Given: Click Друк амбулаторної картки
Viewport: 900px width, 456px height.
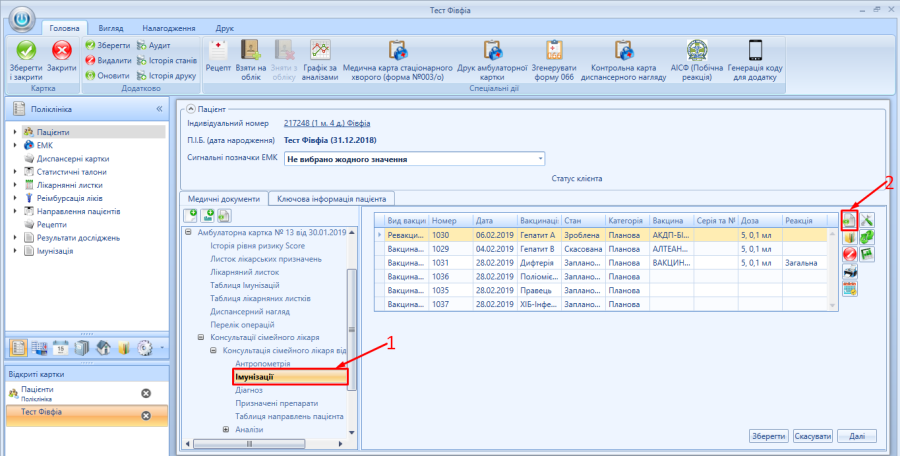Looking at the screenshot, I should [492, 51].
